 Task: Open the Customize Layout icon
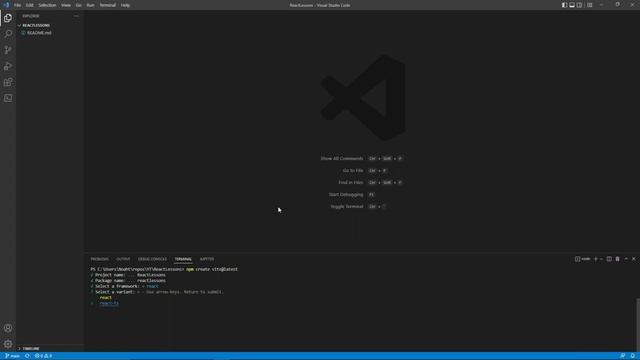(589, 5)
